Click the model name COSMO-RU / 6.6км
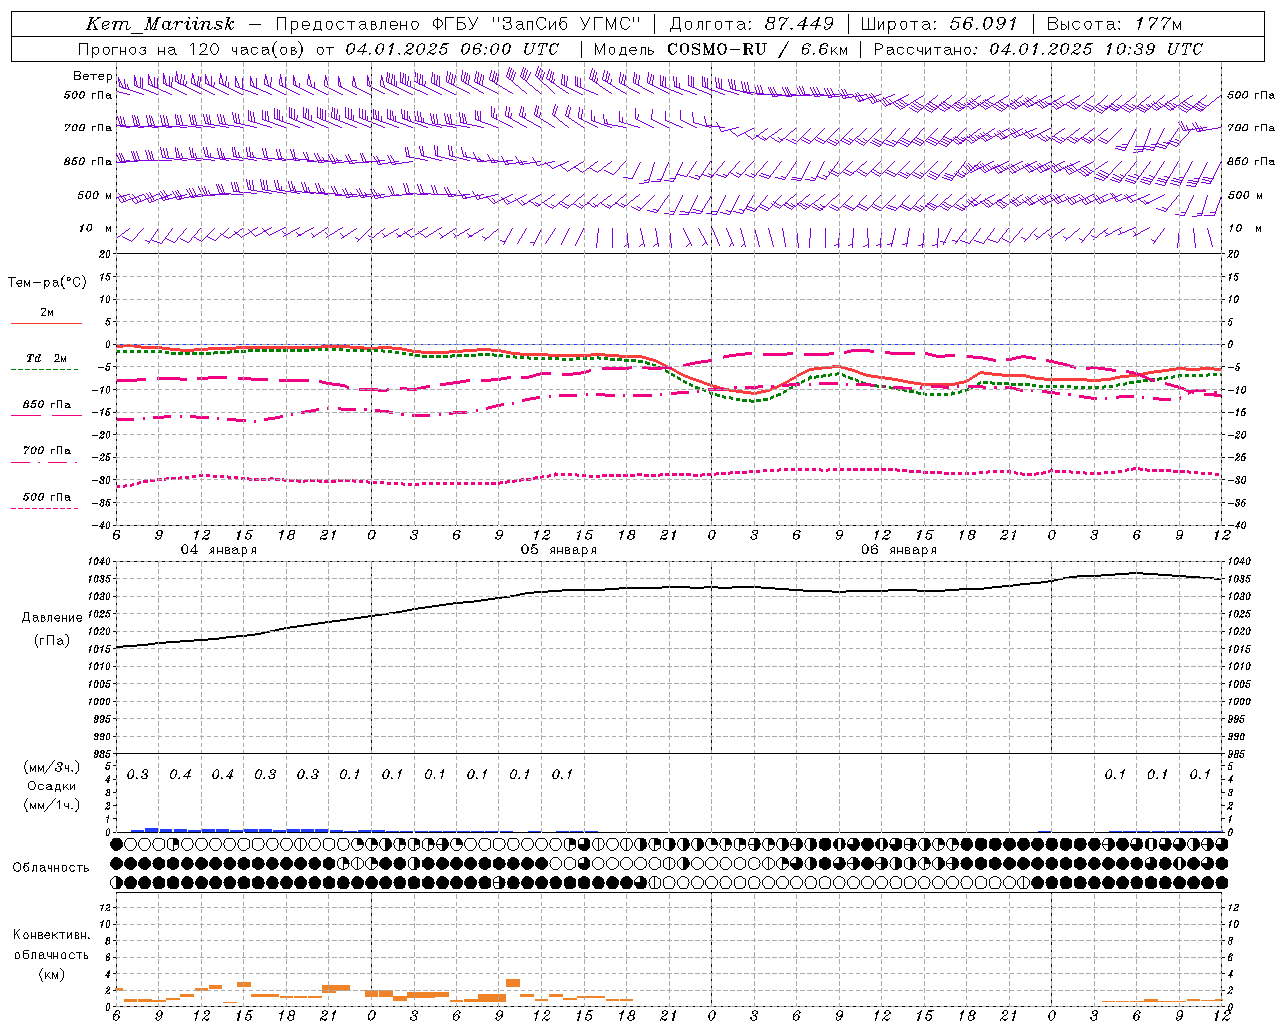This screenshot has height=1024, width=1280. tap(758, 49)
